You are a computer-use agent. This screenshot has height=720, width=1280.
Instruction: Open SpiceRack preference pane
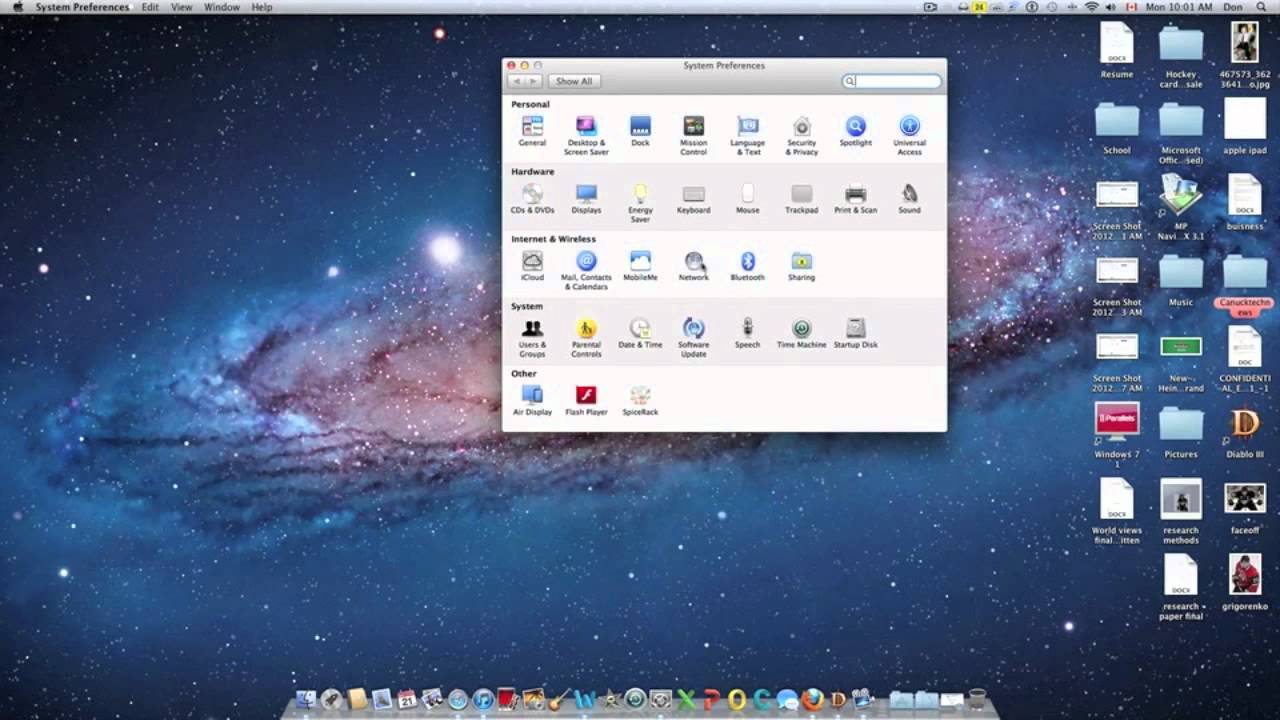[640, 400]
